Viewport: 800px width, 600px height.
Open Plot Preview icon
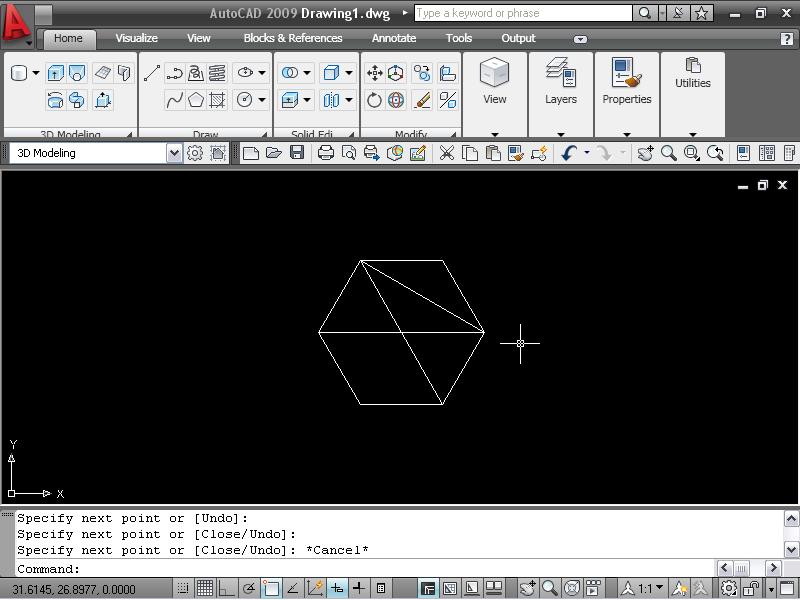point(349,153)
